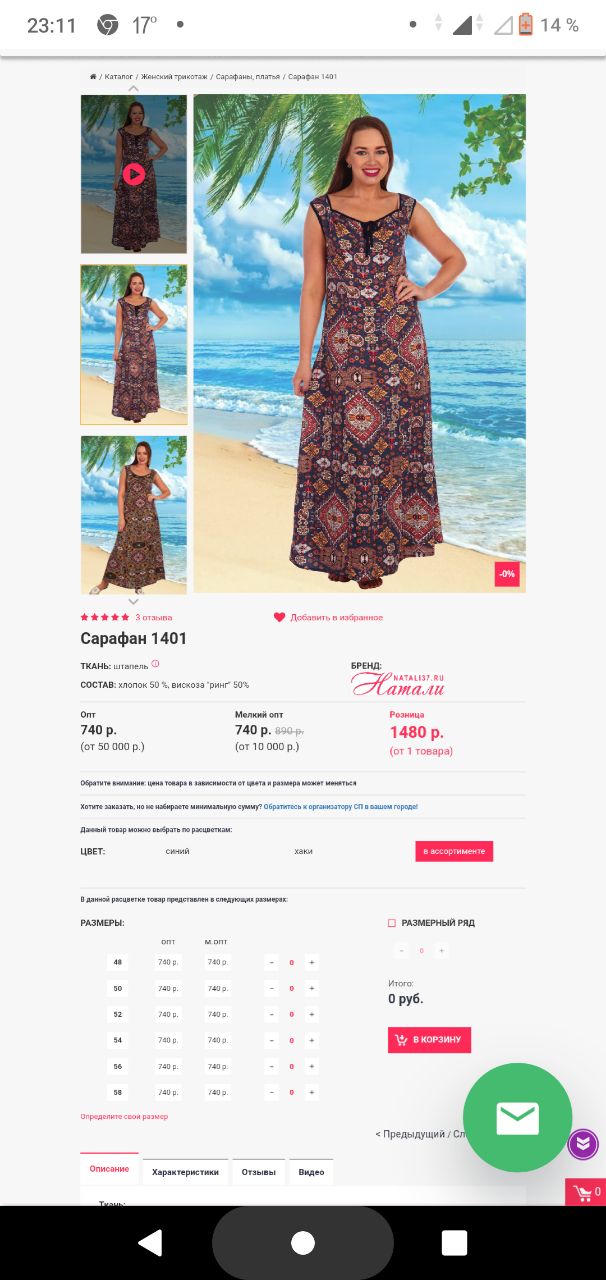
Task: Open the Отзывы tab
Action: pos(258,1171)
